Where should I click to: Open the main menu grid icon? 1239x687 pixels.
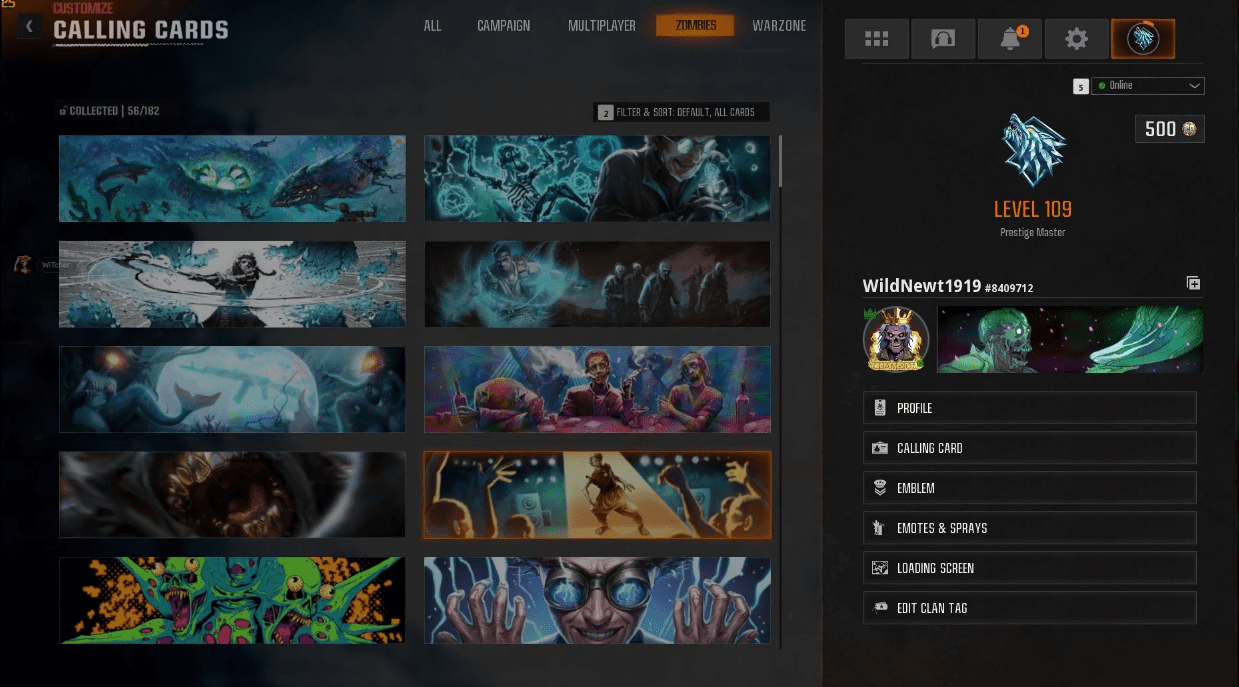point(877,38)
